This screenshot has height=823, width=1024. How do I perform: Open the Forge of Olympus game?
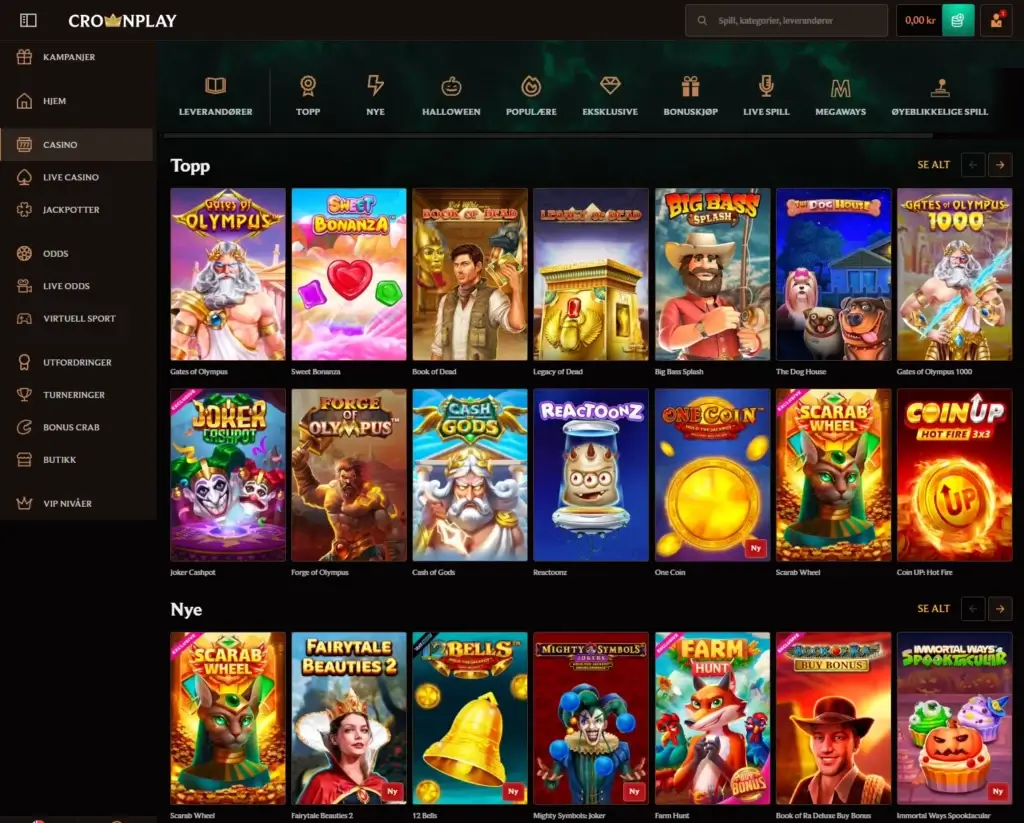(349, 475)
